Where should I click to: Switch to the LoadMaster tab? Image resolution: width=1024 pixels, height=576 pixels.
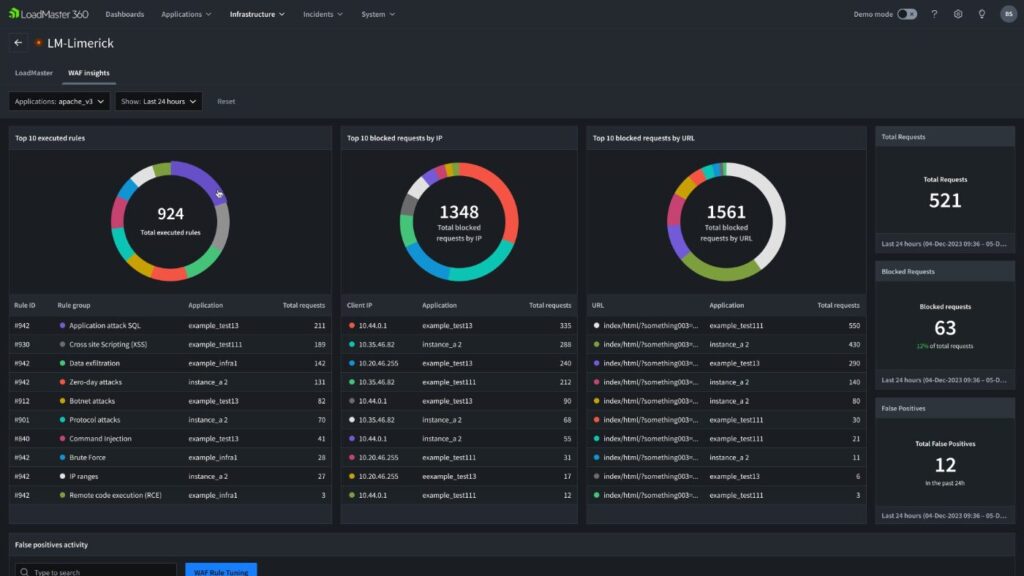pyautogui.click(x=34, y=73)
